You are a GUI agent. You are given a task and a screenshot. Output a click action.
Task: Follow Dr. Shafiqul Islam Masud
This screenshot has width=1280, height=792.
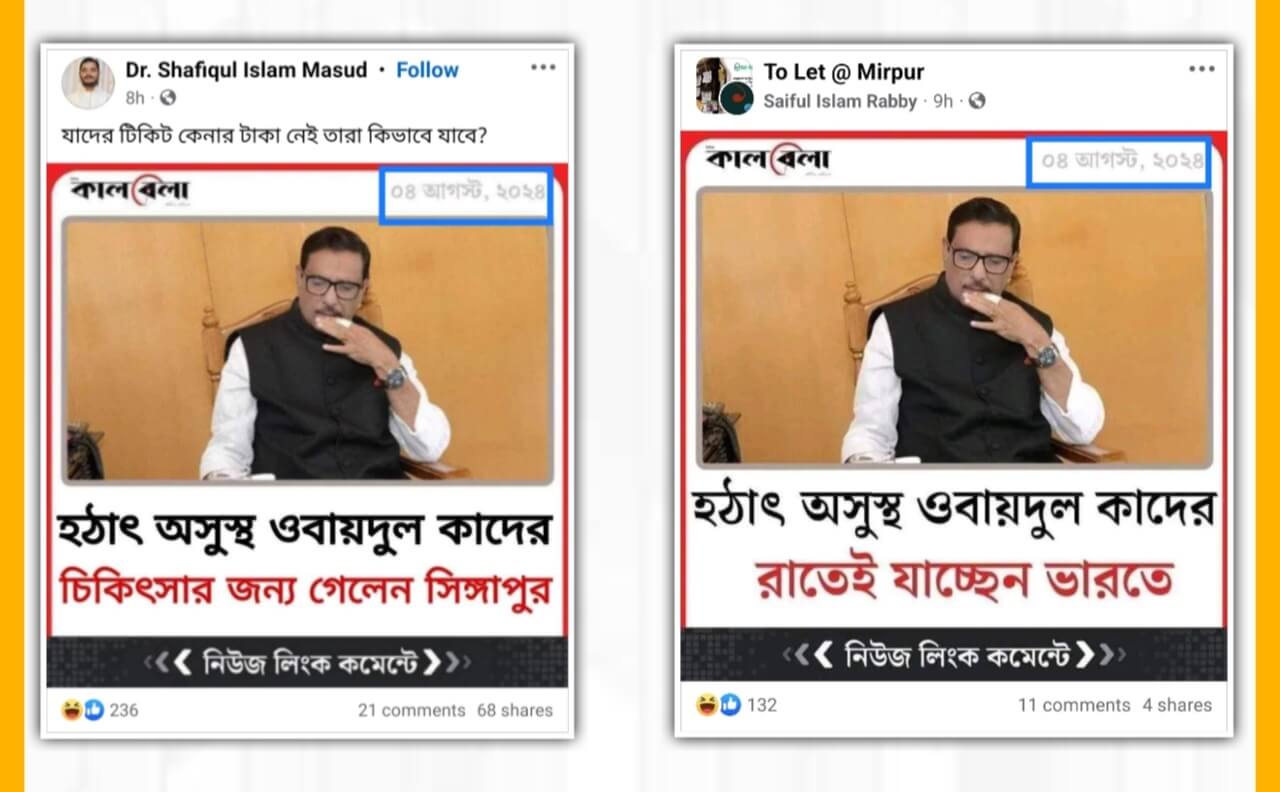click(x=427, y=70)
